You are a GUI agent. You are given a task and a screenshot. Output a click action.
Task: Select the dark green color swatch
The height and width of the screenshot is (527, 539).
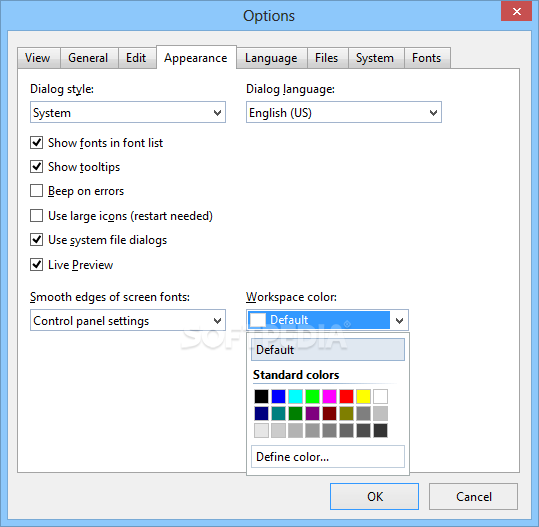(x=295, y=414)
